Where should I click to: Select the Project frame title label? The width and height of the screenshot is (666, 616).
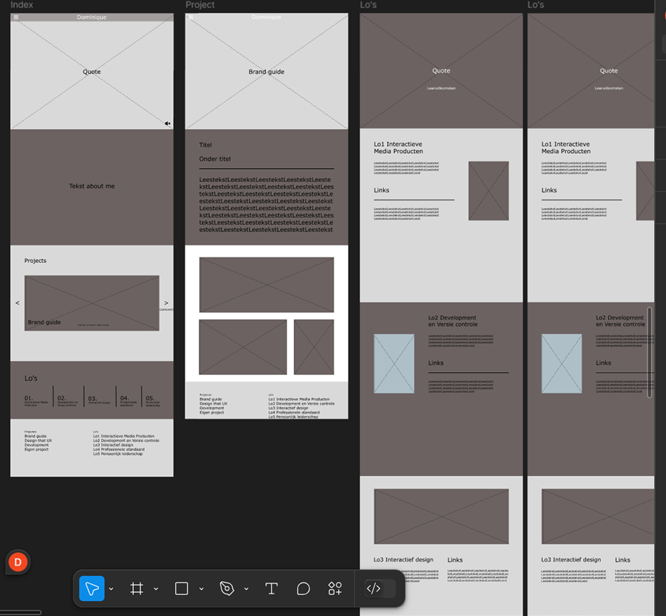[x=200, y=5]
